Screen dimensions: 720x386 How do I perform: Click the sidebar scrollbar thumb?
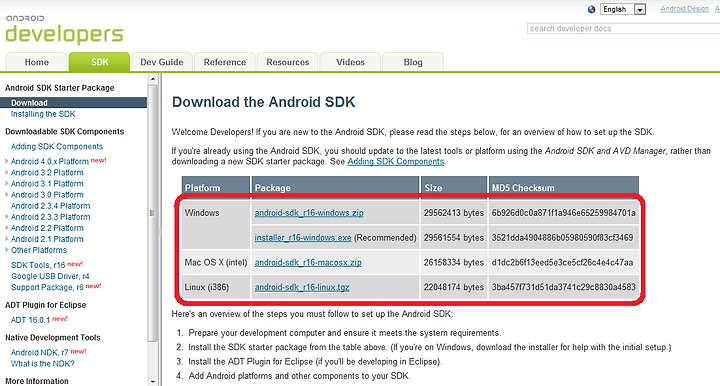(153, 213)
